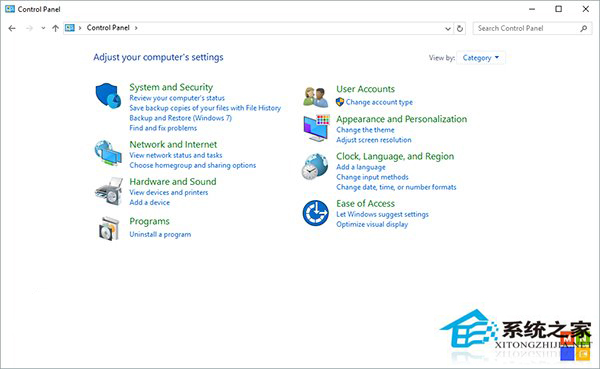Click Optimize visual display
The image size is (600, 369).
click(x=372, y=224)
